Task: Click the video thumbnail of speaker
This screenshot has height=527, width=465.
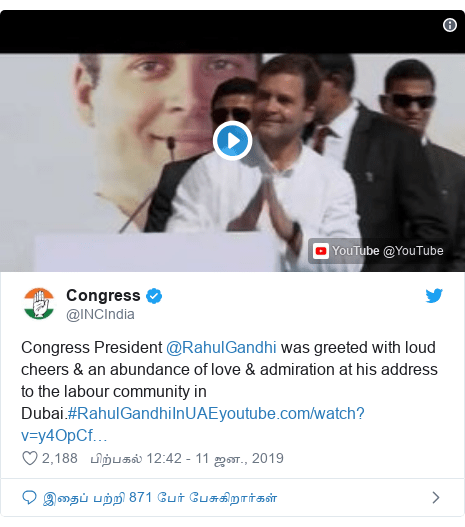Action: click(x=232, y=162)
